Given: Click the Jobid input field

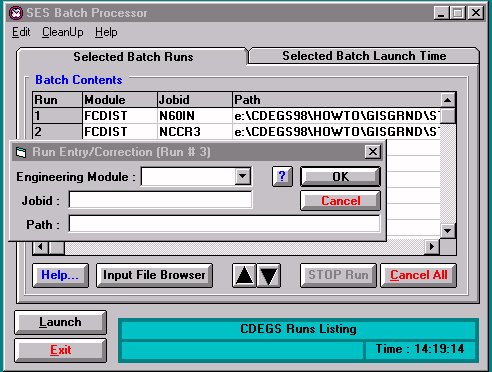Looking at the screenshot, I should (x=160, y=200).
